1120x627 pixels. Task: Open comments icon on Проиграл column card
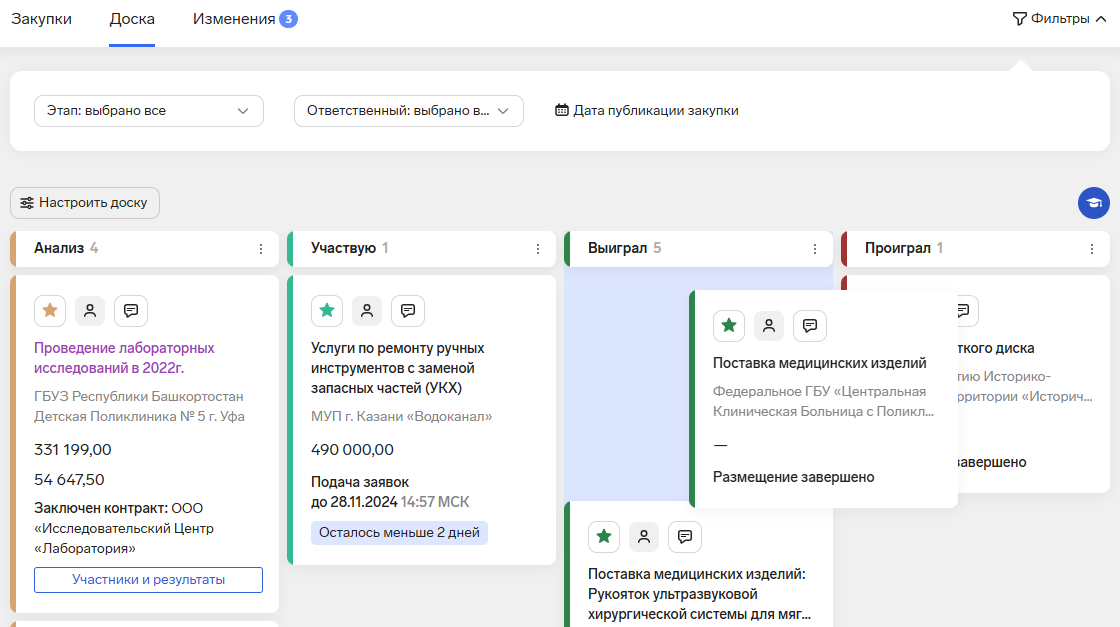[964, 311]
